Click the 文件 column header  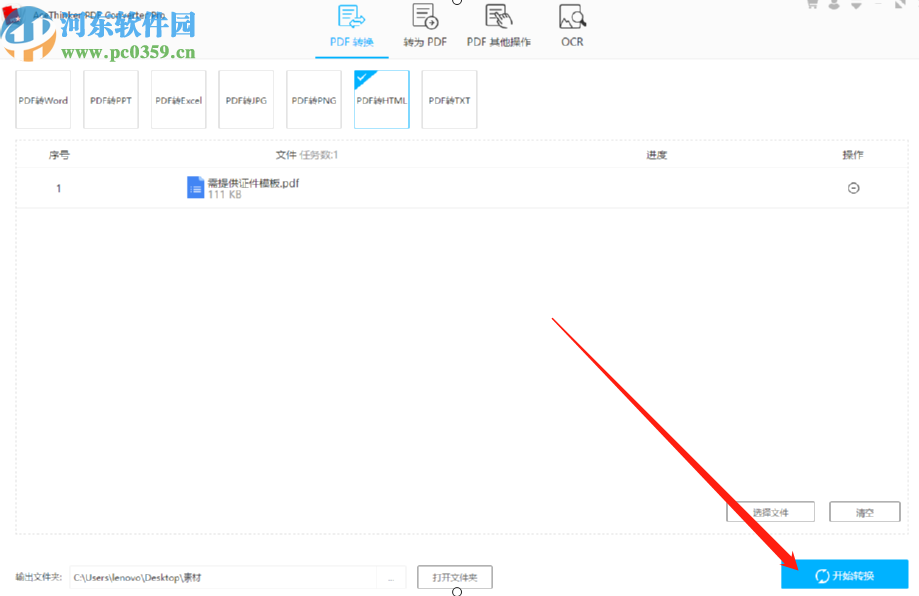pyautogui.click(x=286, y=155)
